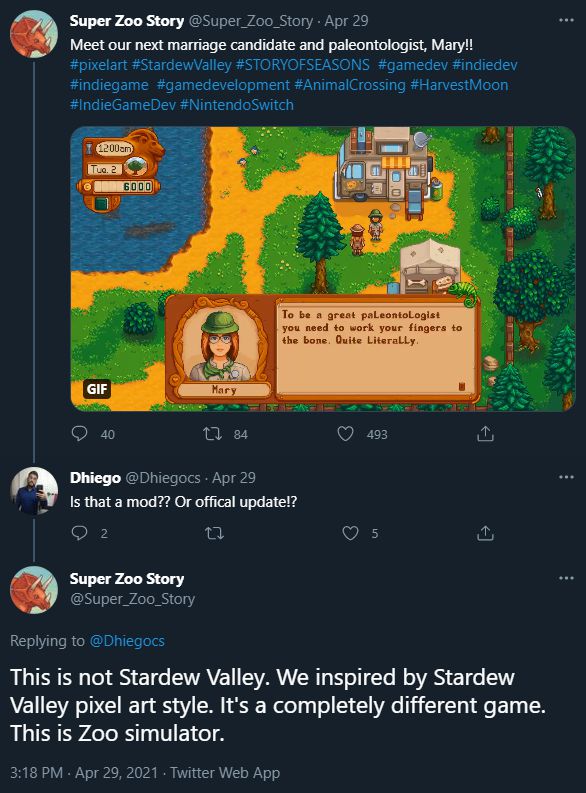This screenshot has height=793, width=586.
Task: Open replies on the Mary paleontologist tweet
Action: [x=79, y=434]
